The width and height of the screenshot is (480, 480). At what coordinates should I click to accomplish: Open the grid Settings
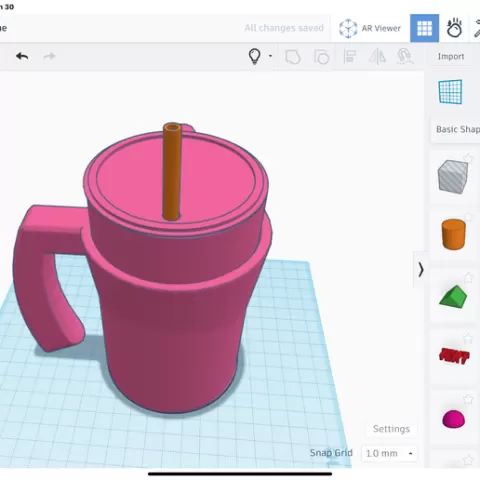391,429
